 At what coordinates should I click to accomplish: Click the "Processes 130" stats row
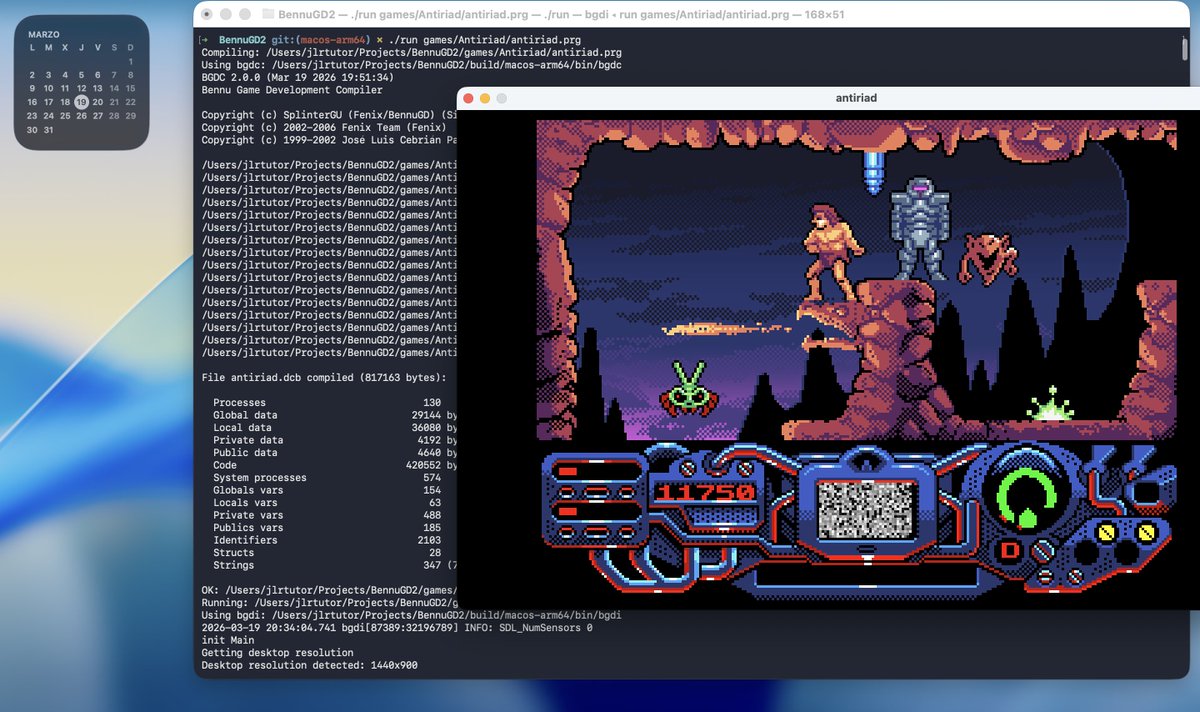[327, 403]
